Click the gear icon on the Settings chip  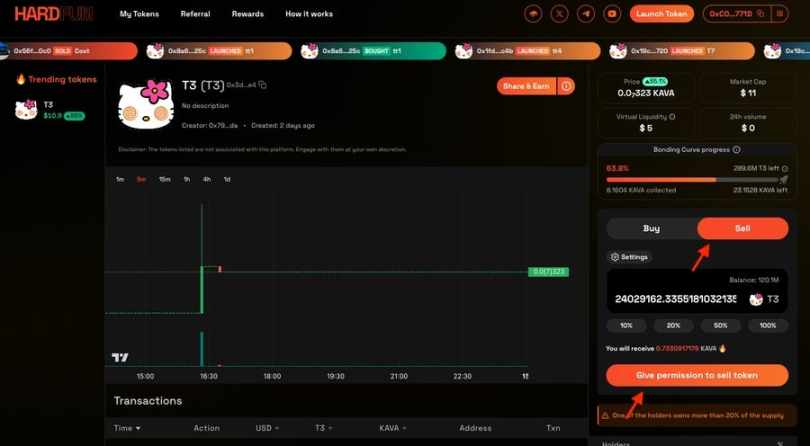[615, 257]
